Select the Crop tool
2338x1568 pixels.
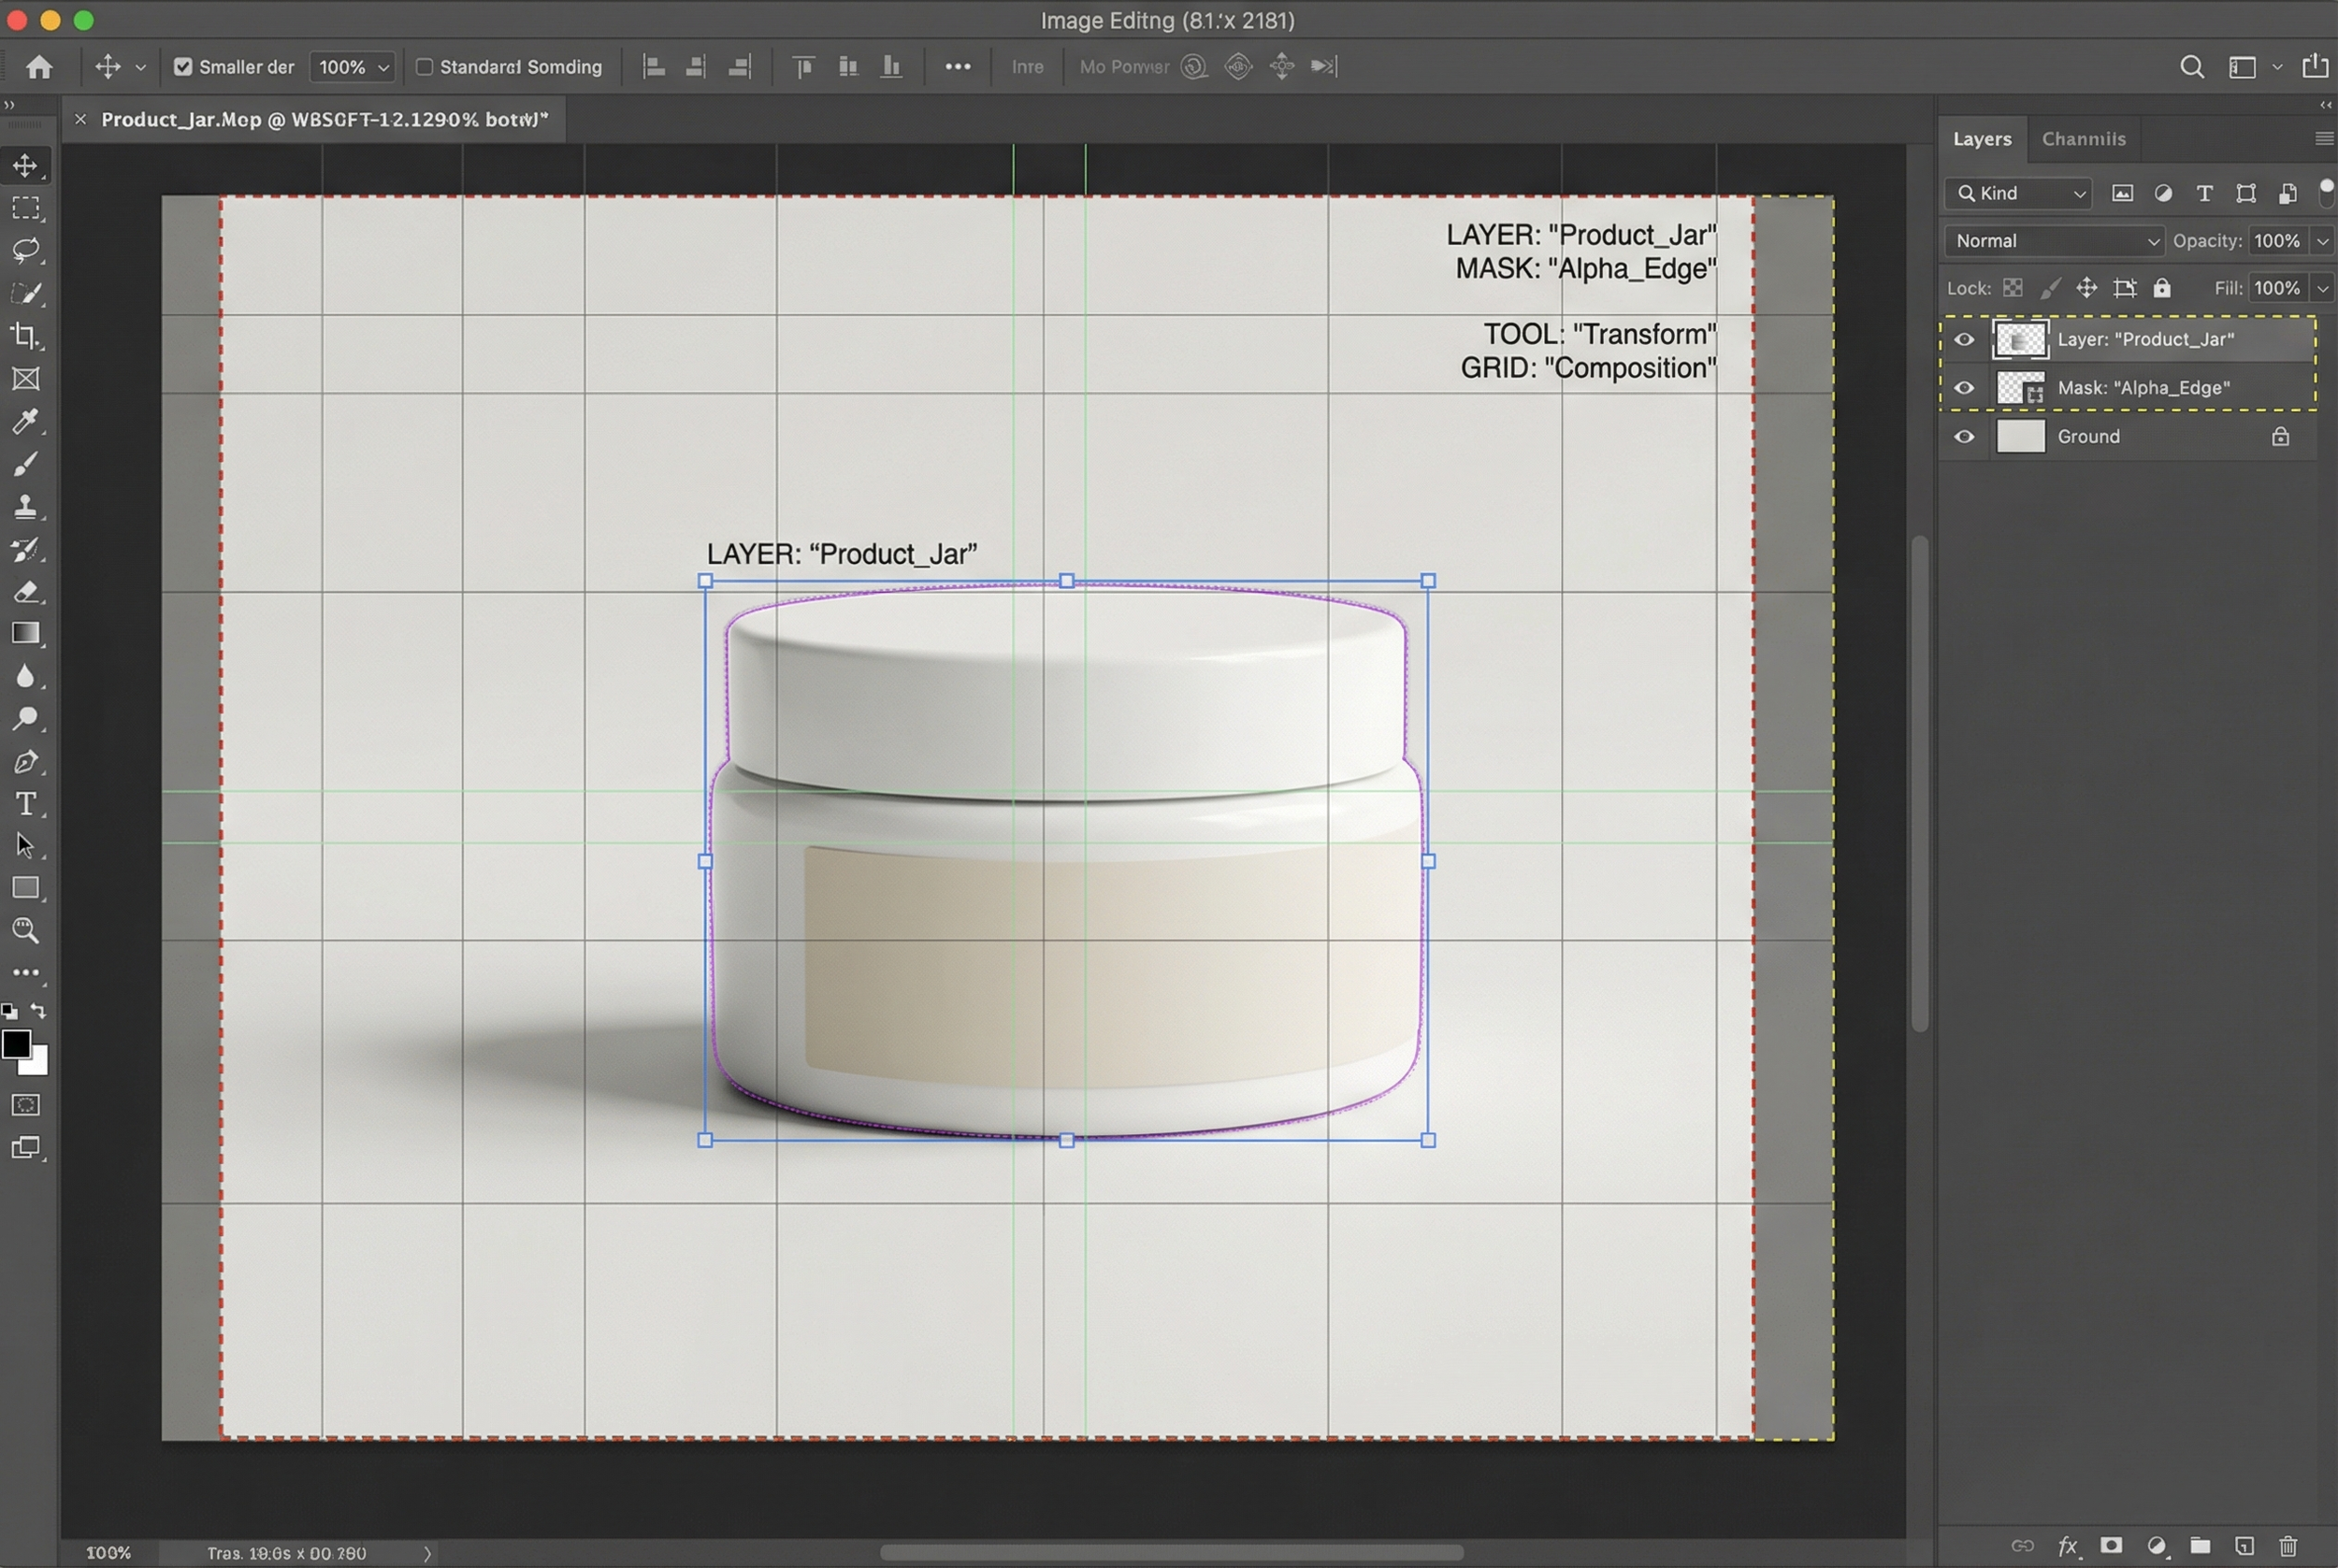click(x=26, y=336)
